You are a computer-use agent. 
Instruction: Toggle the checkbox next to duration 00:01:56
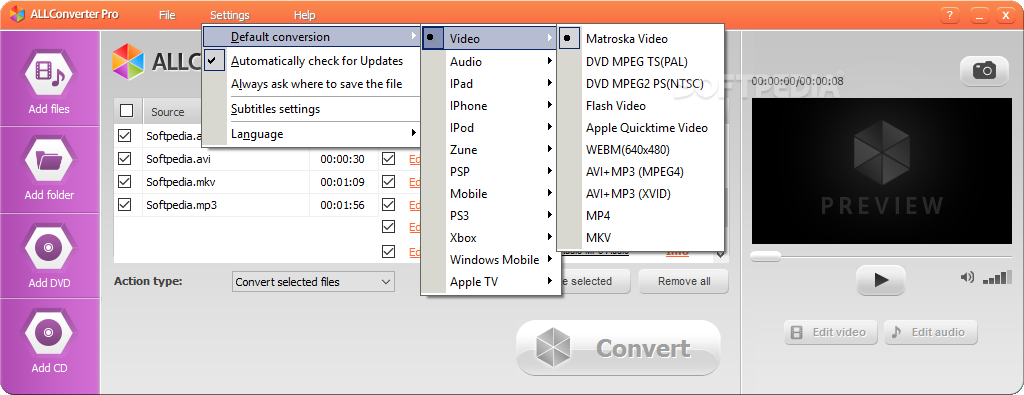[x=389, y=204]
